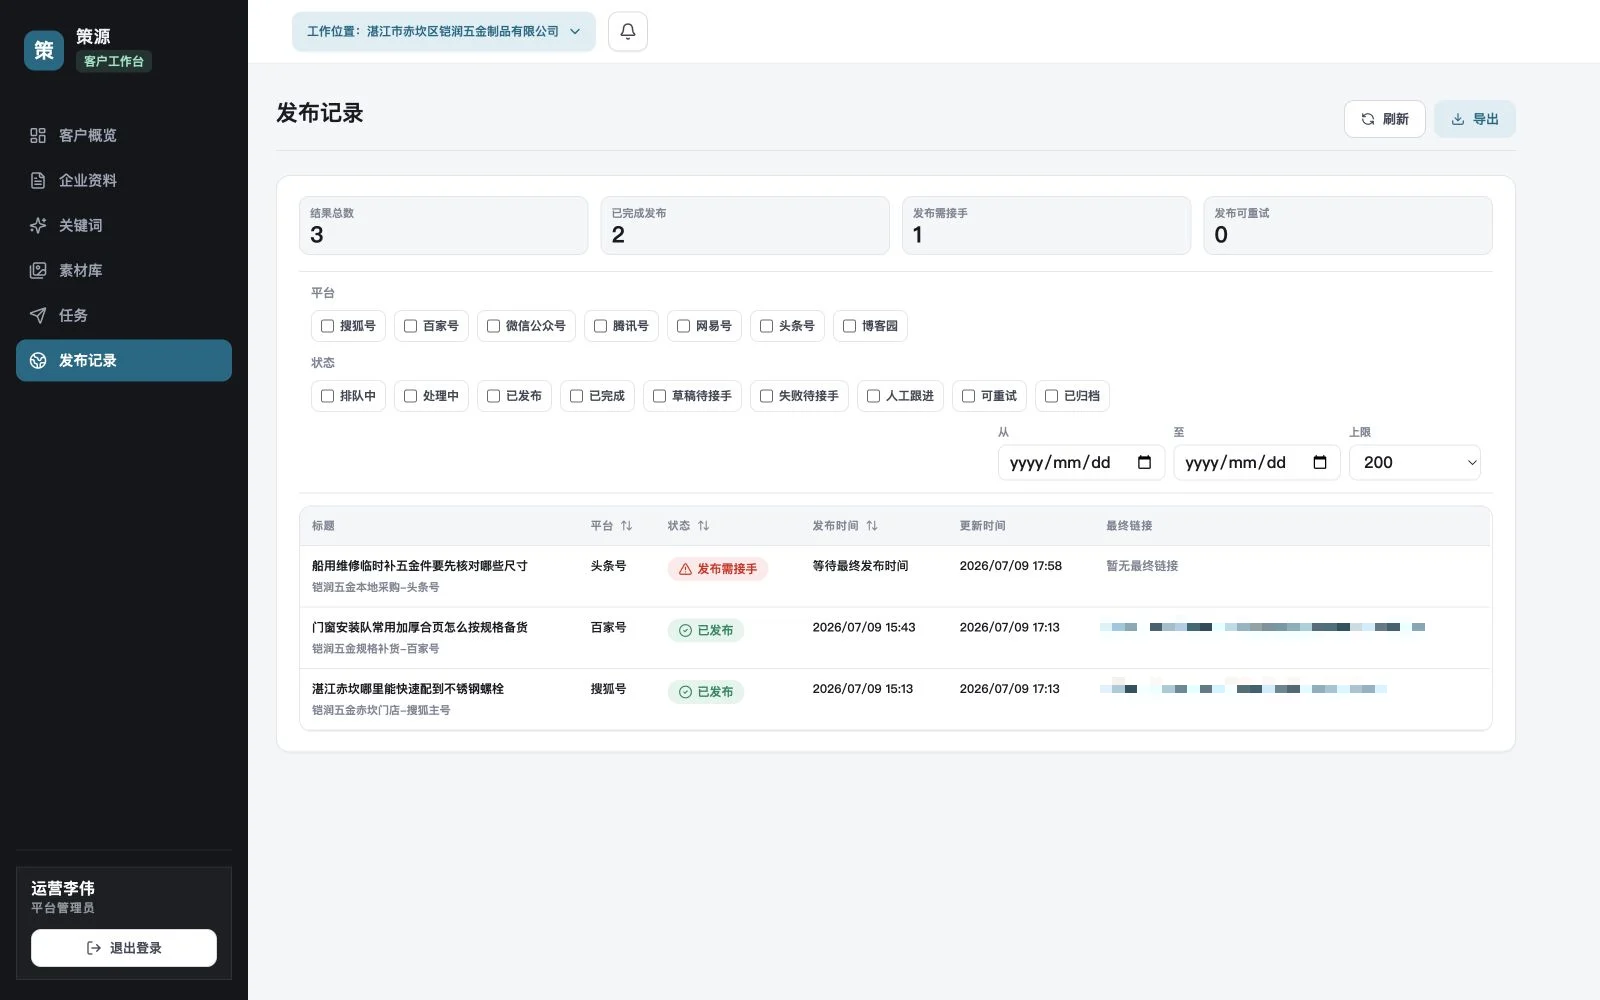Check the 腾讯号 platform filter
The width and height of the screenshot is (1600, 1000).
(600, 326)
